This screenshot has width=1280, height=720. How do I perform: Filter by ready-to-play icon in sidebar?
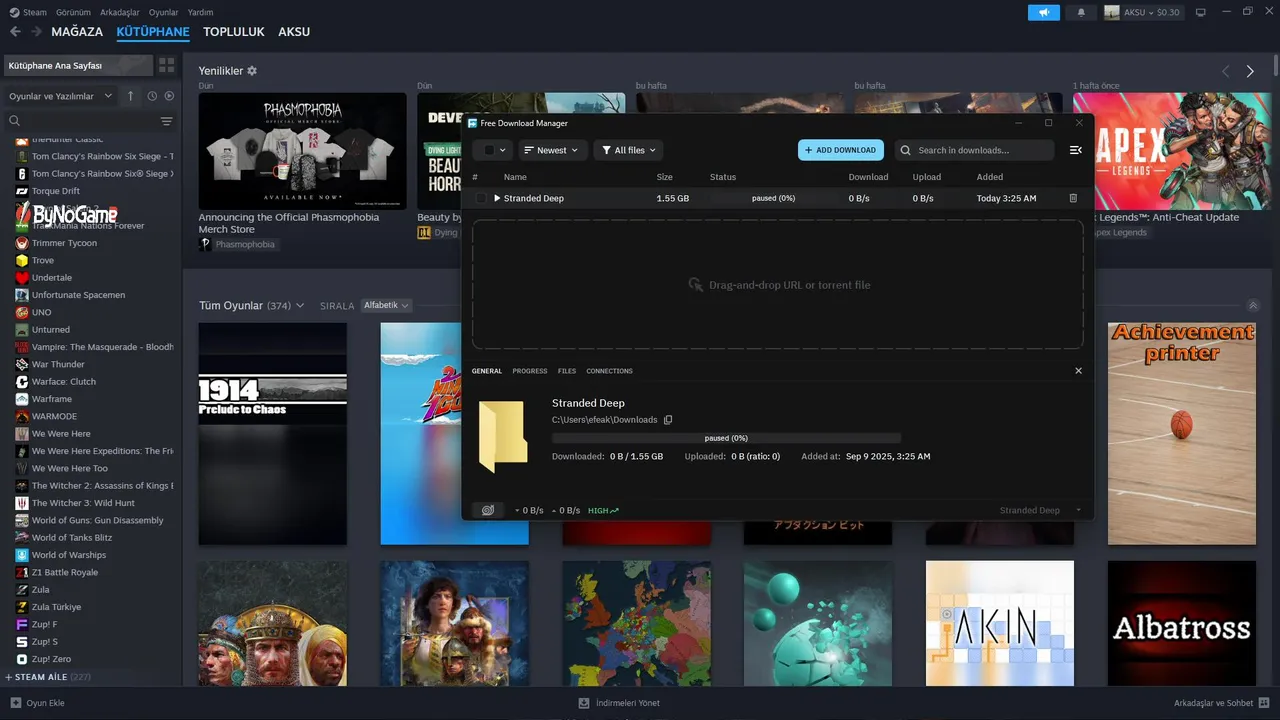169,96
